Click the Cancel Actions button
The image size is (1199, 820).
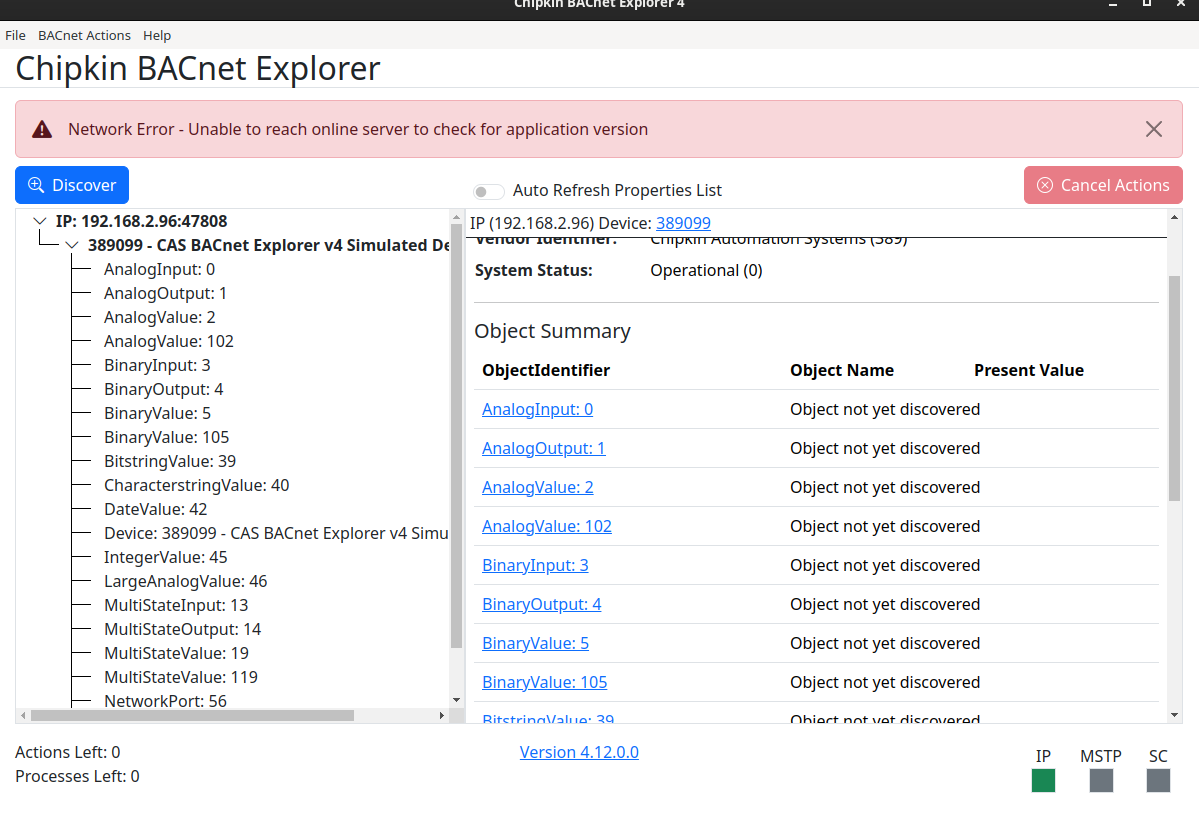tap(1103, 185)
